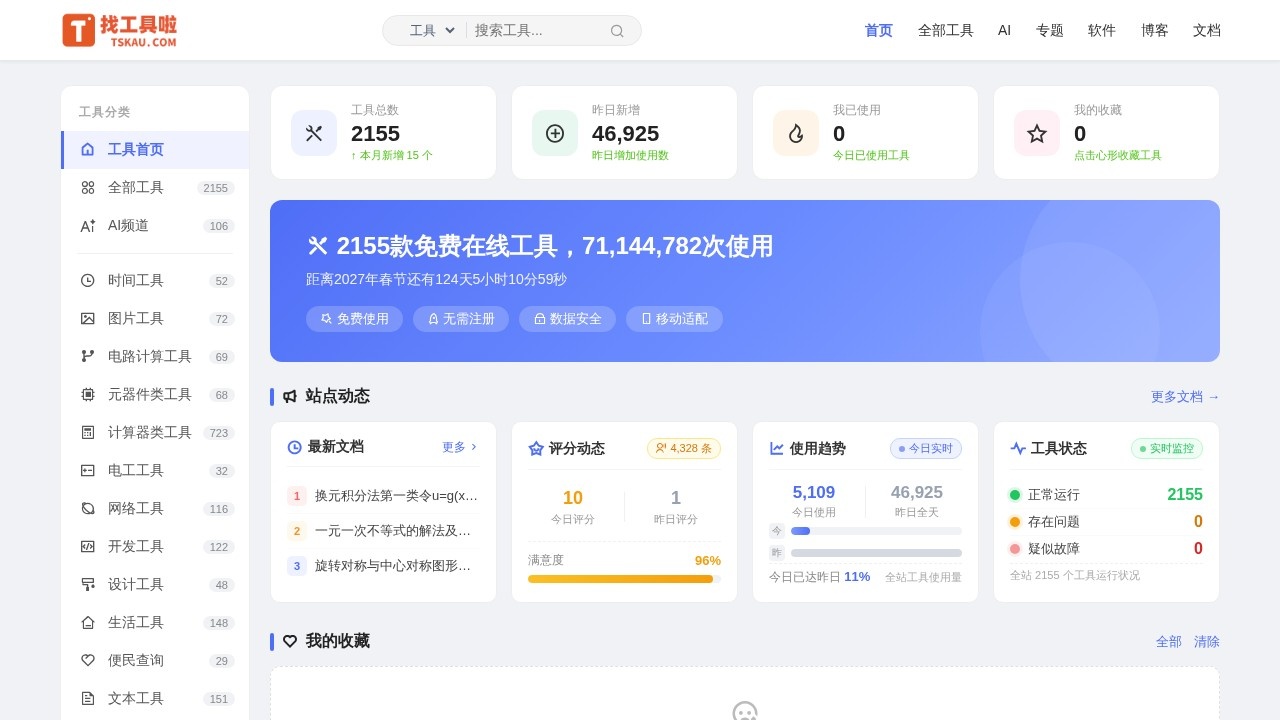Open 专题 in top navigation
1280x720 pixels.
[x=1050, y=30]
